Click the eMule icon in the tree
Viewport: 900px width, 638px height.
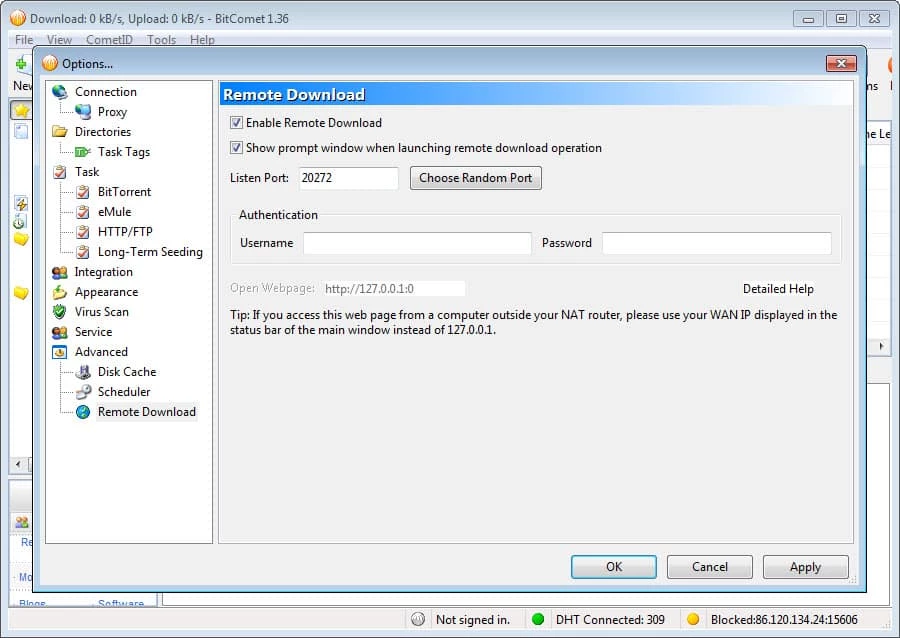(83, 212)
